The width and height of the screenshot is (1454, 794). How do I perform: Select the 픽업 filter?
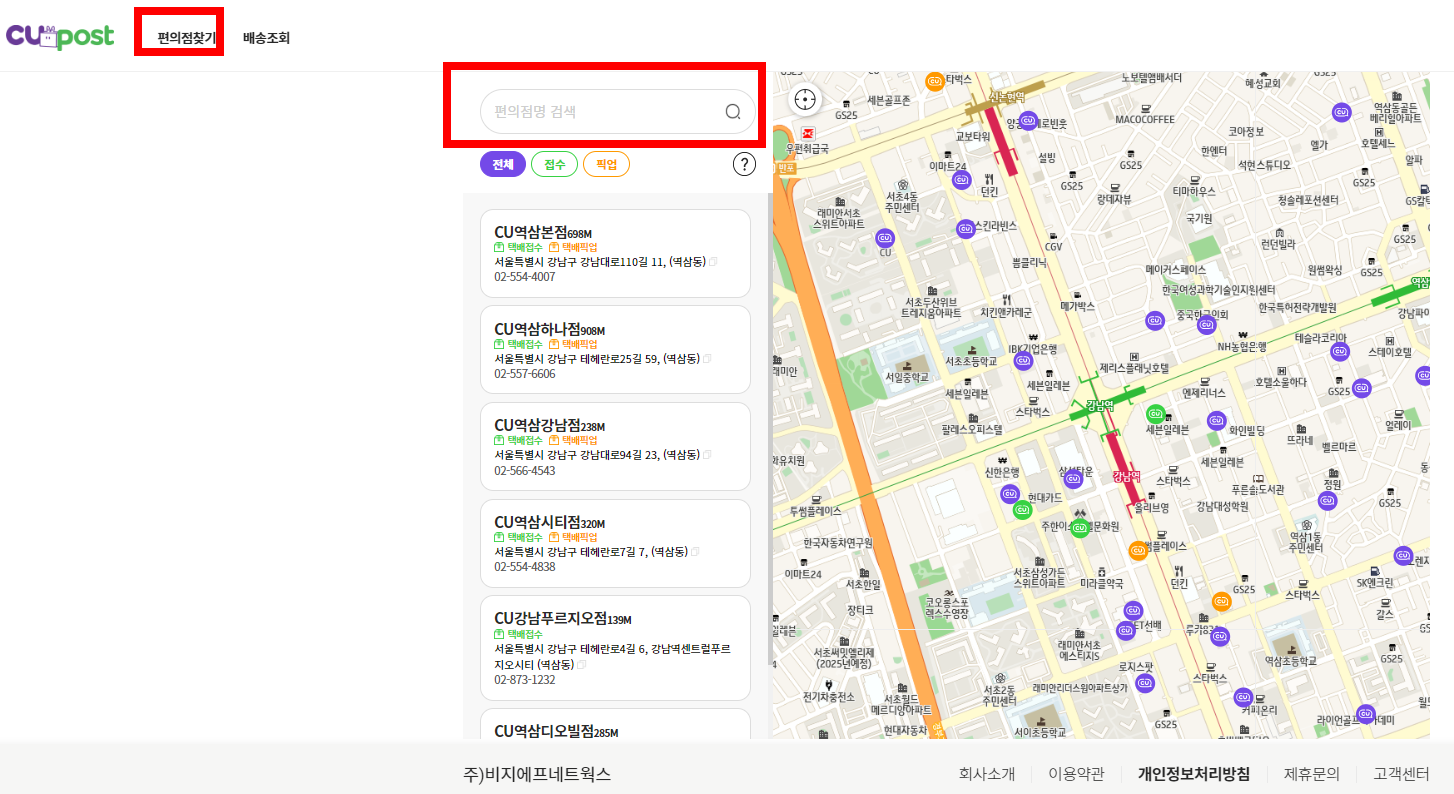click(x=607, y=165)
